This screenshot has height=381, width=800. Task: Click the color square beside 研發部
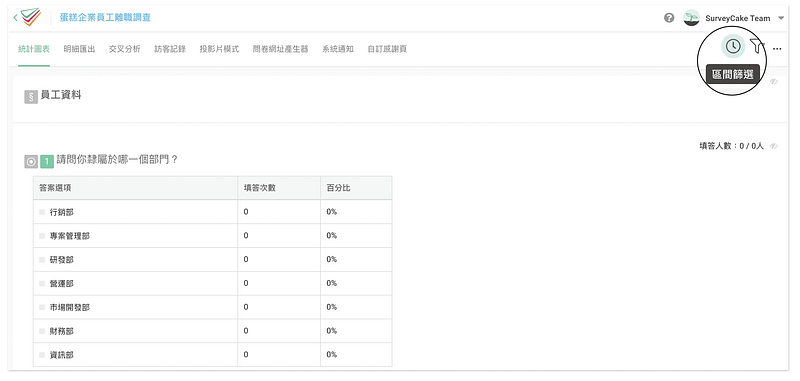[x=42, y=260]
